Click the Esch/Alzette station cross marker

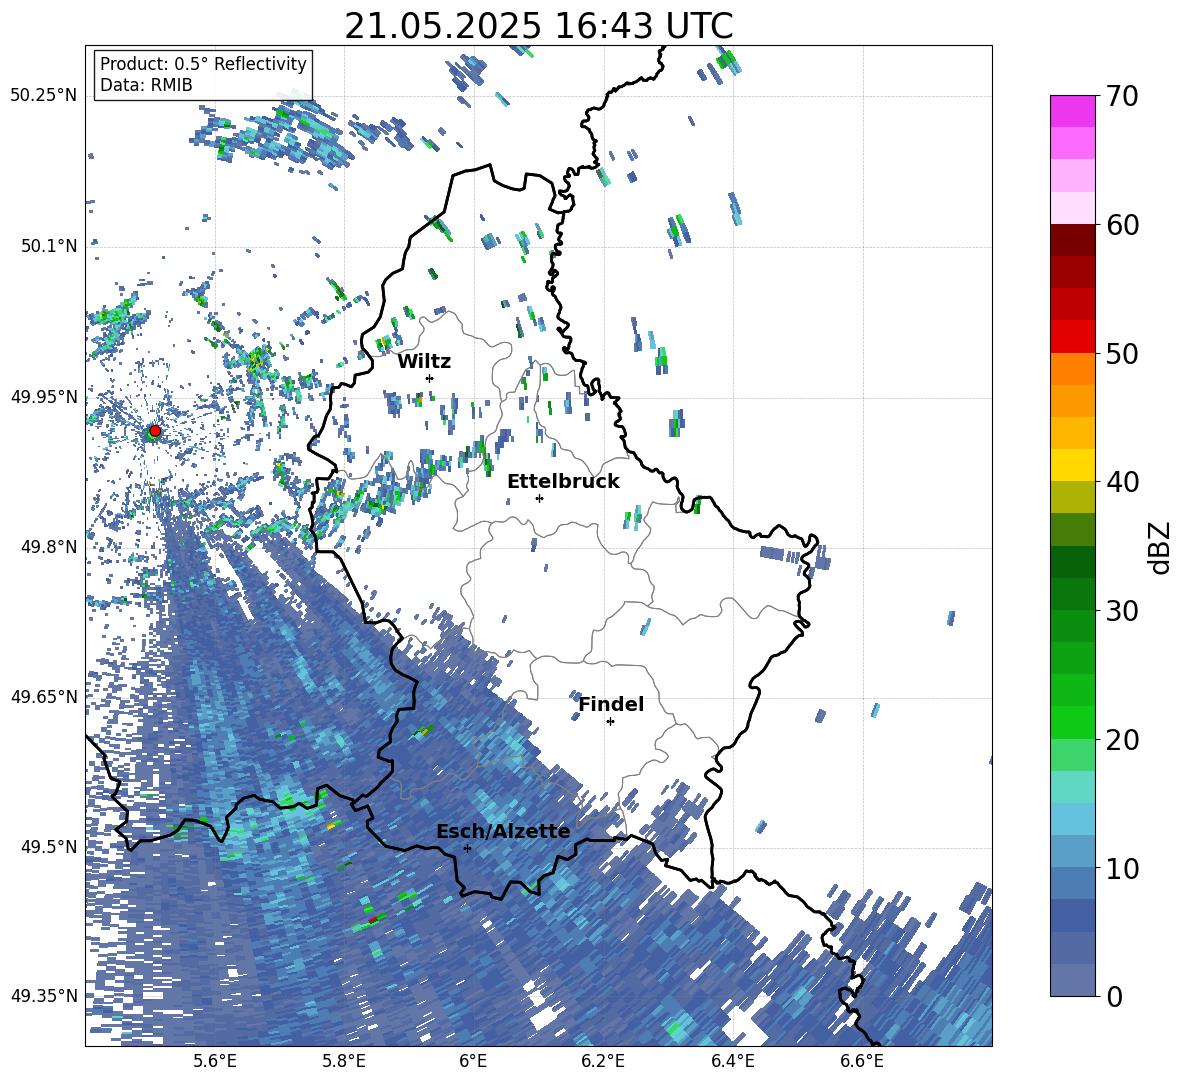(x=467, y=848)
